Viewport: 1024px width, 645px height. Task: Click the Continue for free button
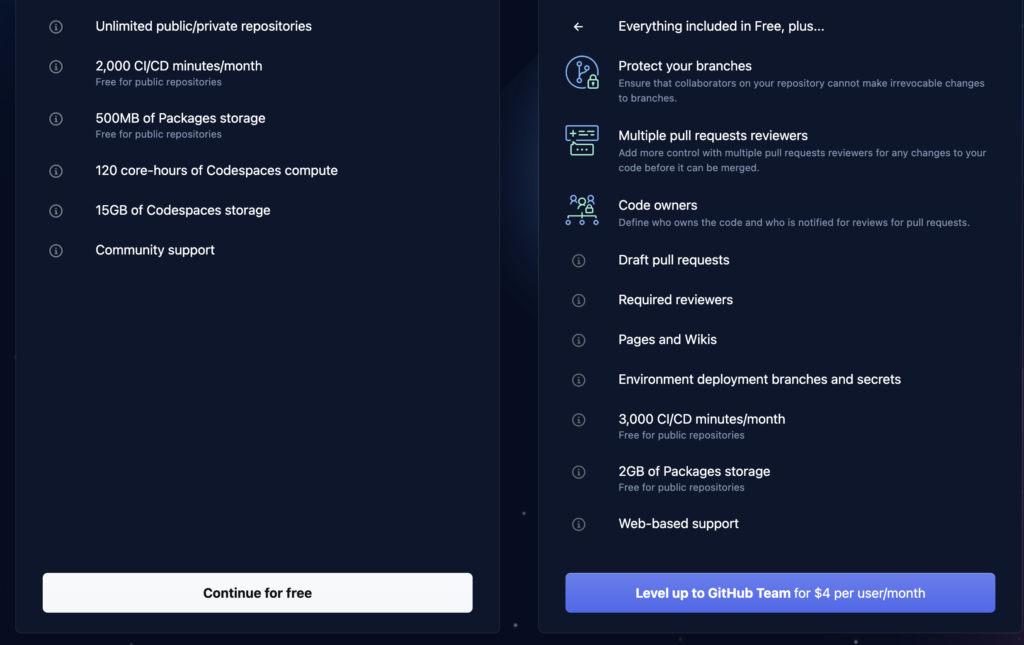pos(257,593)
